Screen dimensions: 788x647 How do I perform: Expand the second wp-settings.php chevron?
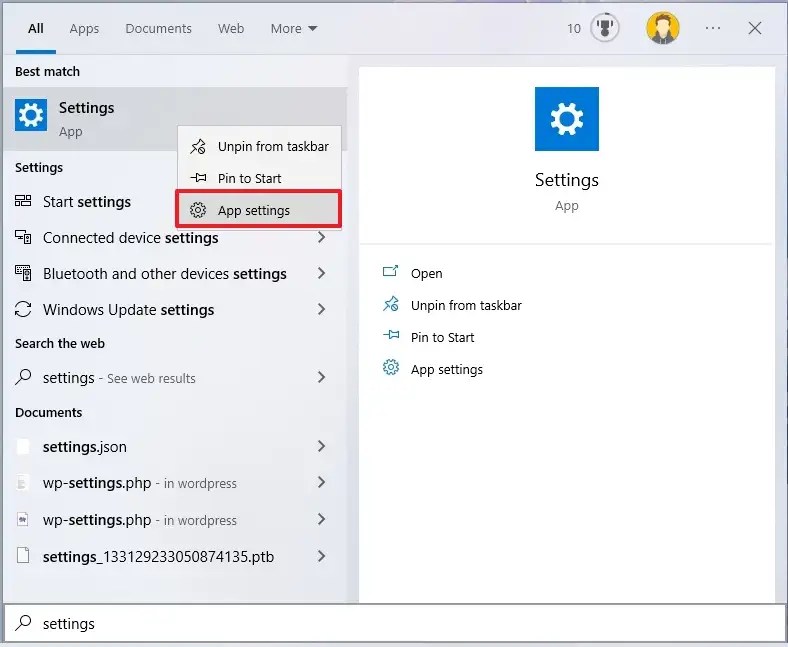pyautogui.click(x=322, y=519)
